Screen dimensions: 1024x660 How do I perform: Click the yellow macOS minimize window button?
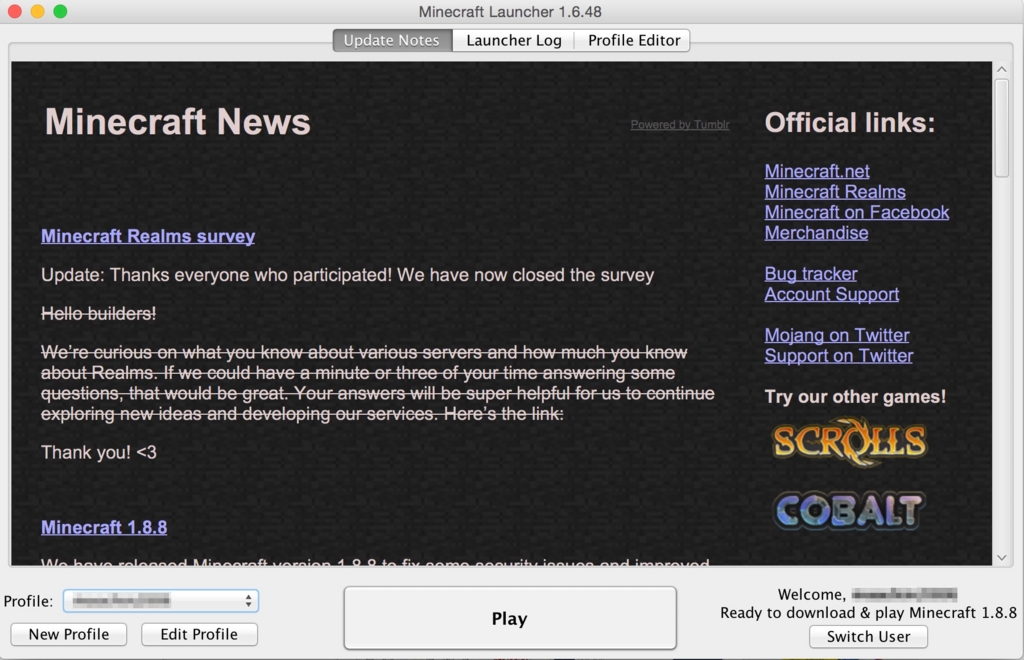pyautogui.click(x=37, y=11)
